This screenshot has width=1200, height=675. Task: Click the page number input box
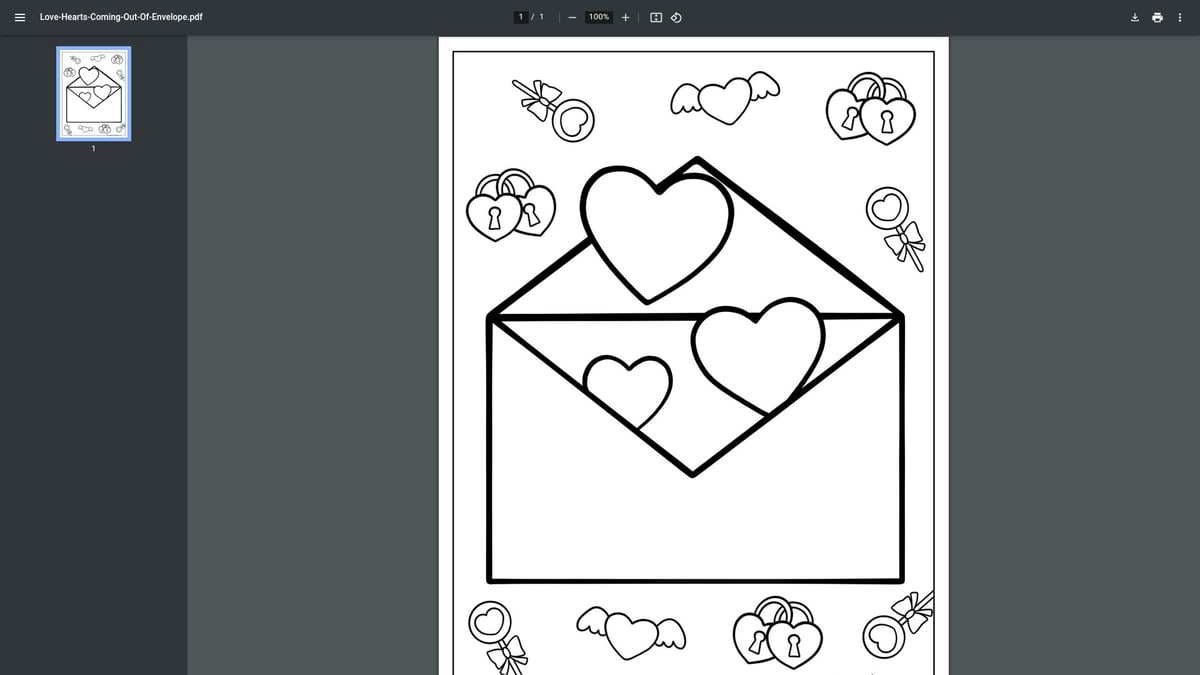pos(521,17)
